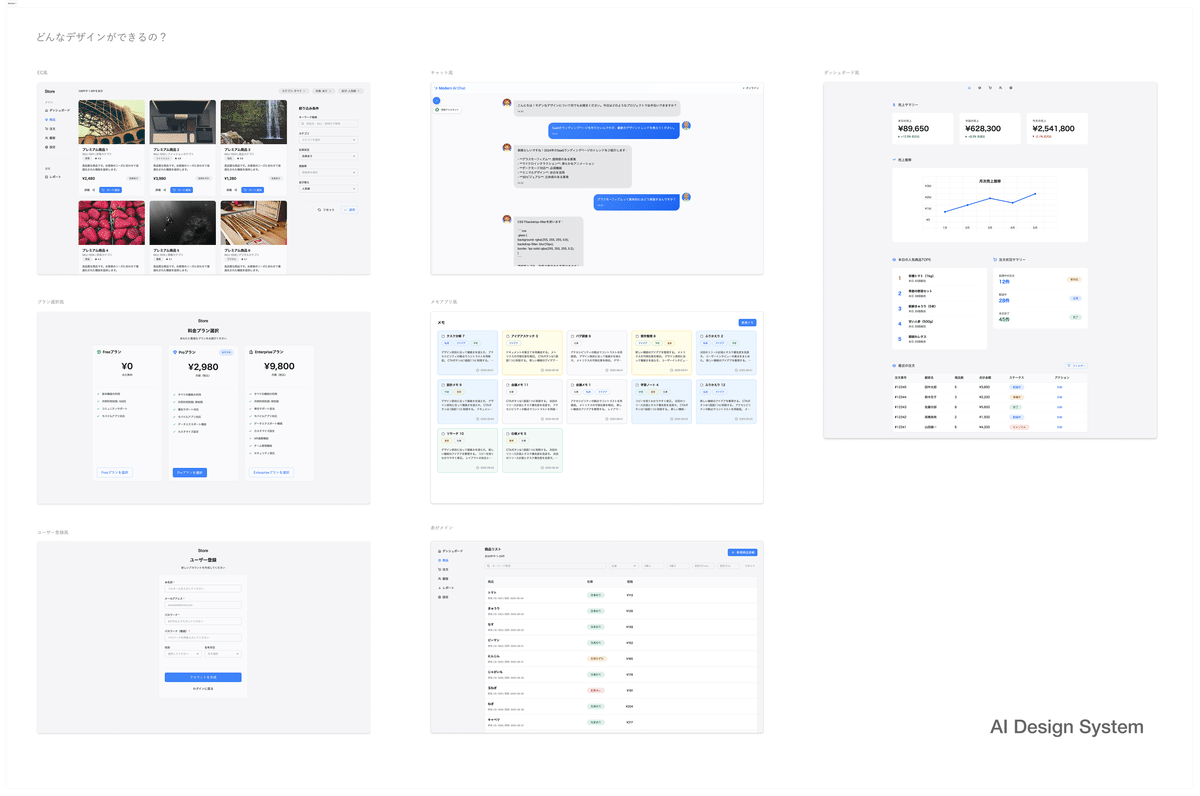Click ピーマン row in admin product list
Image resolution: width=1200 pixels, height=796 pixels.
click(621, 643)
